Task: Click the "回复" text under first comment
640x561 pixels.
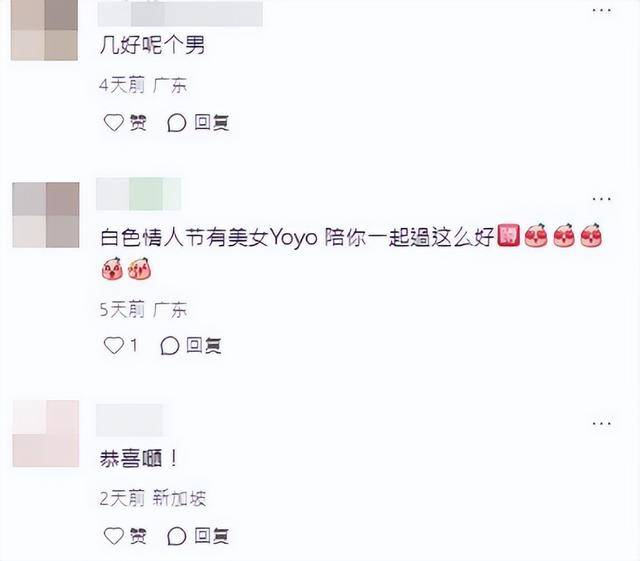Action: point(212,122)
